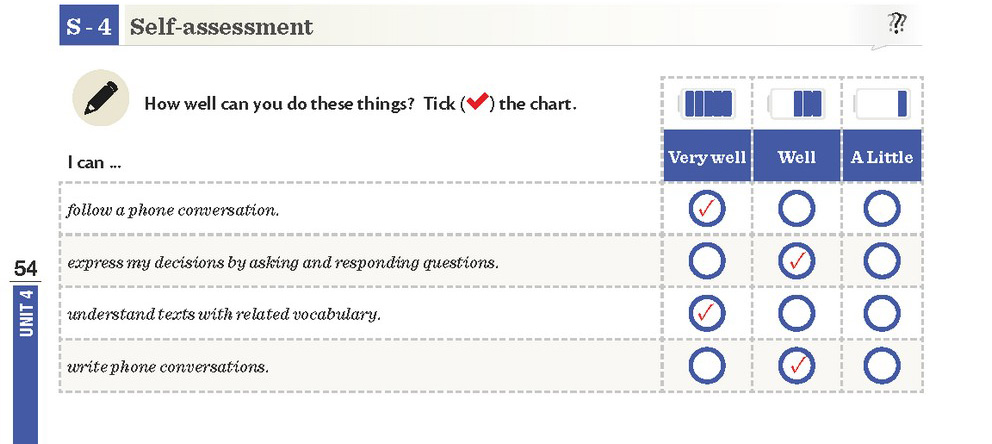Click the blue S-4 section badge

(89, 25)
